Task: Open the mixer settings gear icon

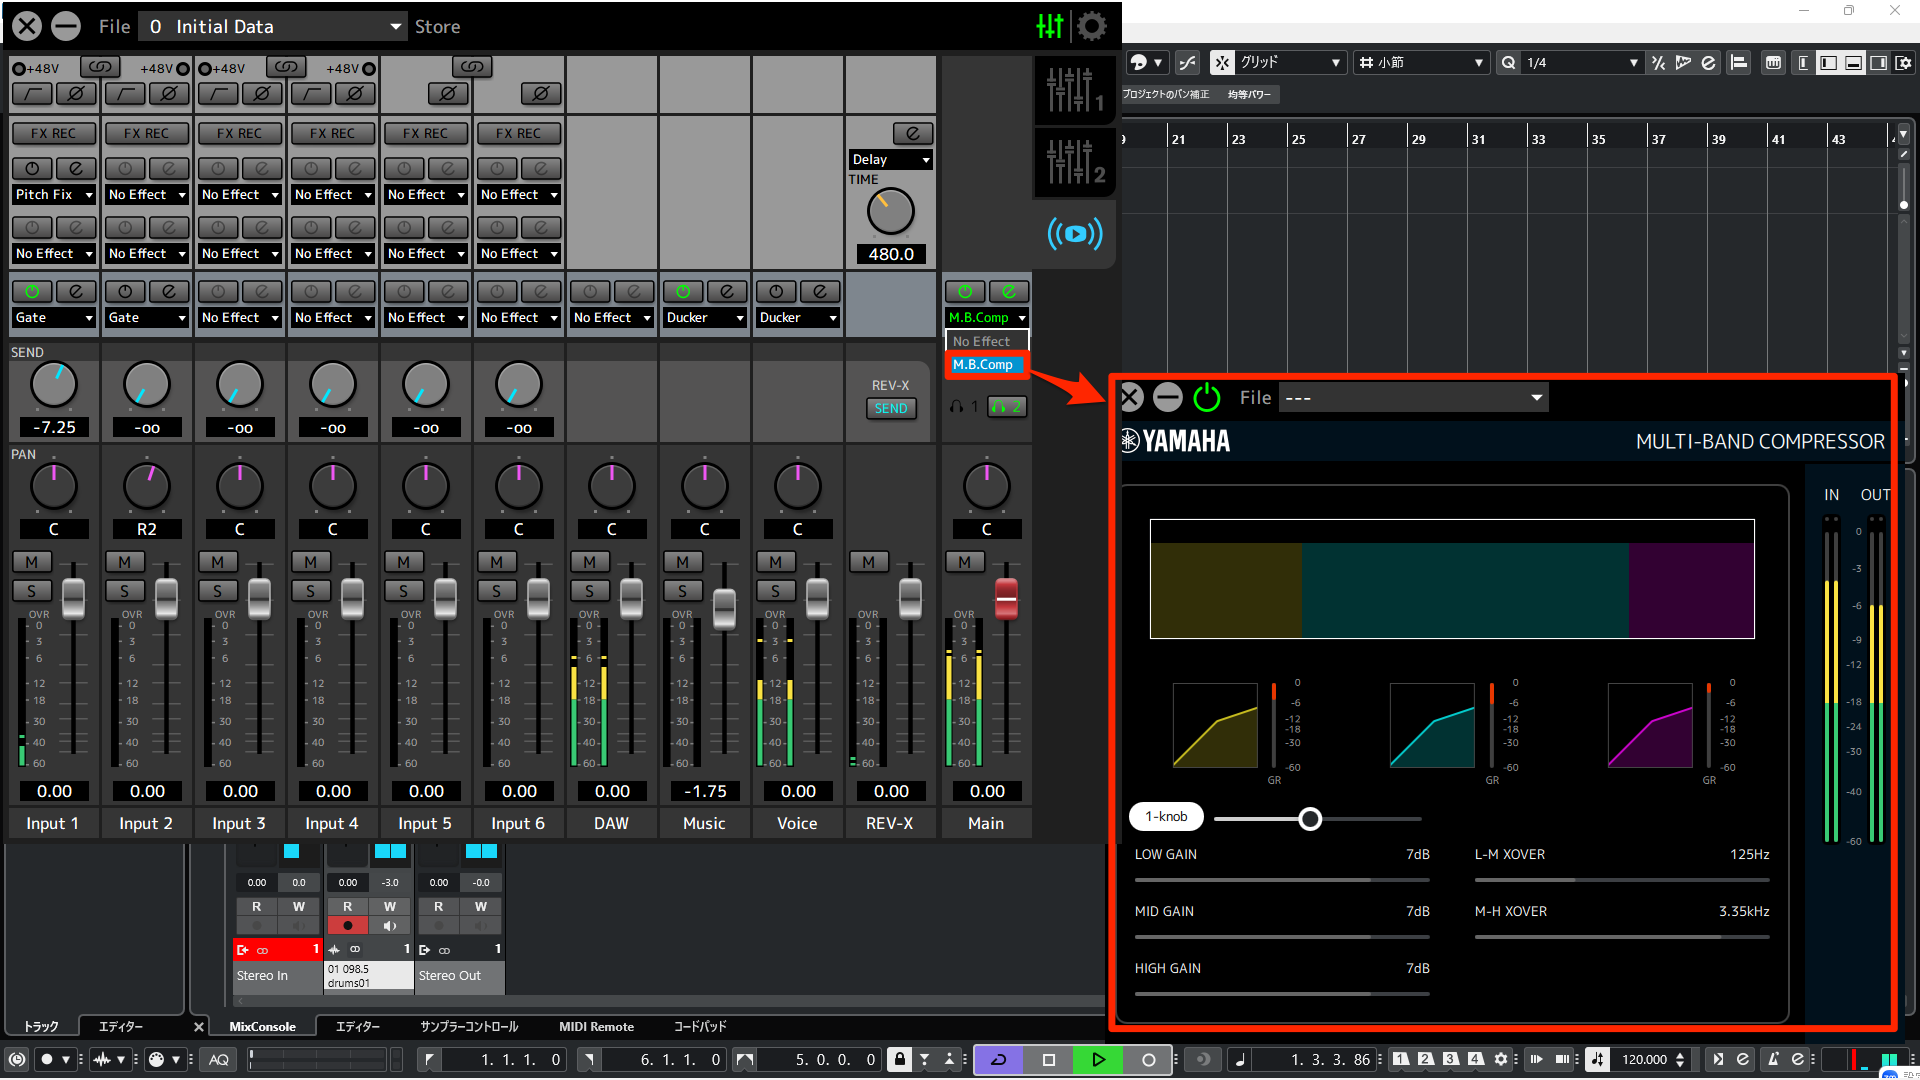Action: pos(1092,26)
